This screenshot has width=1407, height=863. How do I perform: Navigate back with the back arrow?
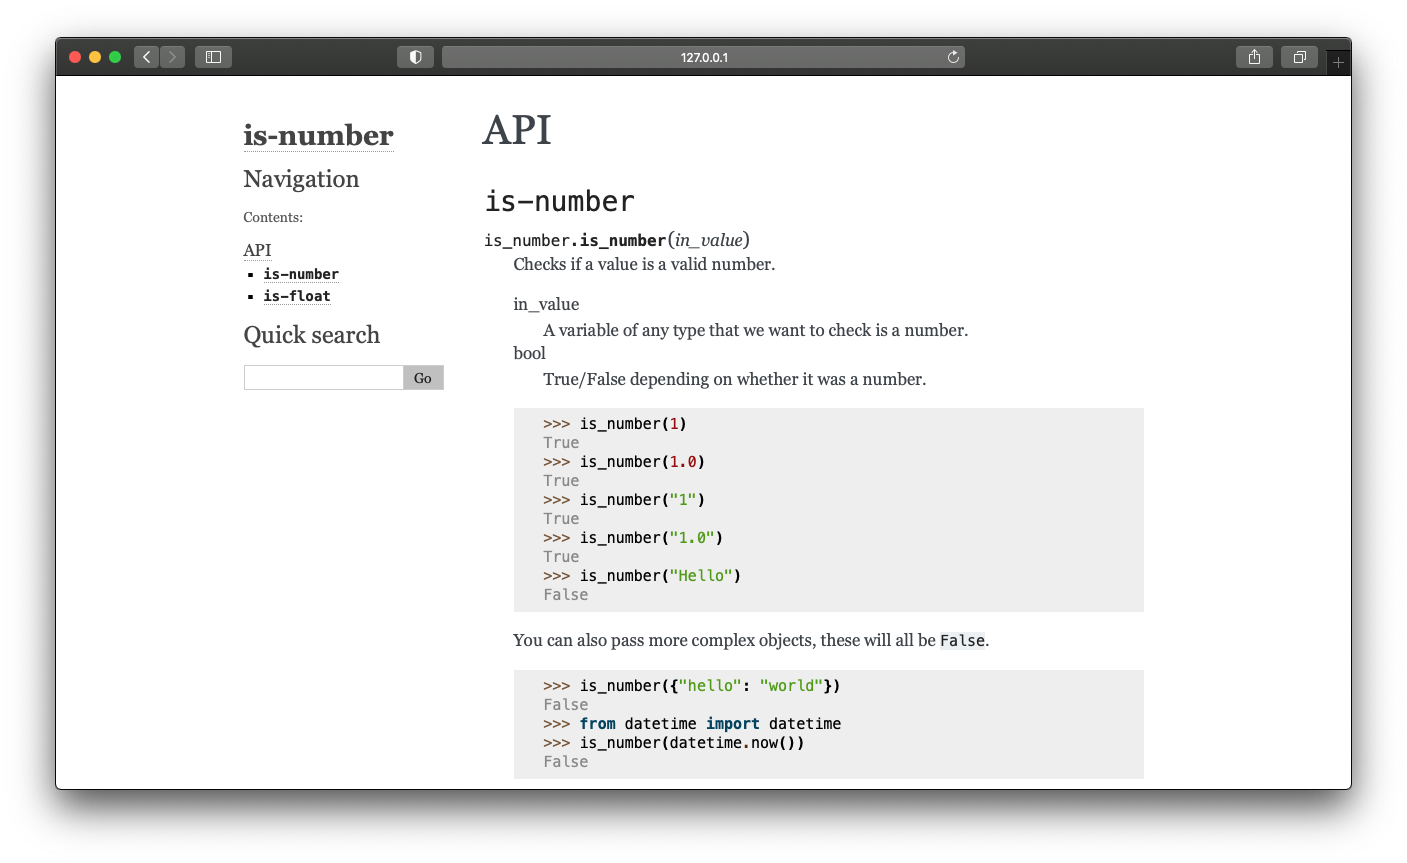(x=146, y=57)
